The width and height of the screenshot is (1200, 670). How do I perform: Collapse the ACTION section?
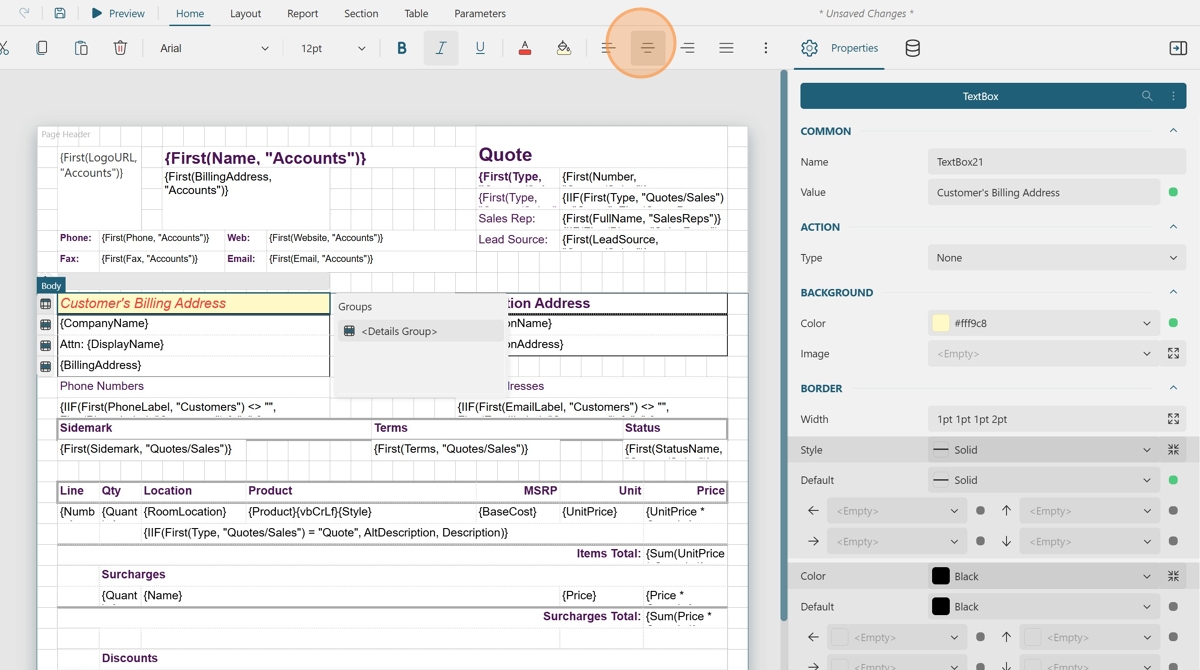point(1173,227)
